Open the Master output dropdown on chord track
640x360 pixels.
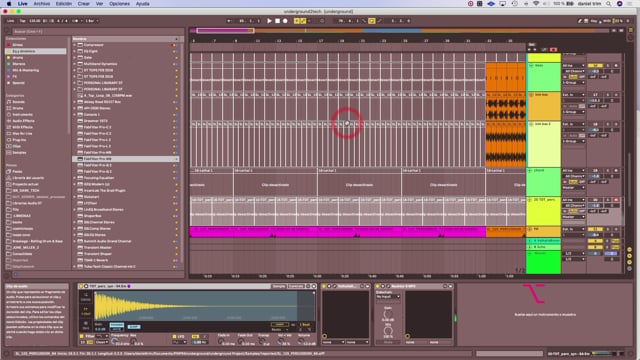(573, 188)
